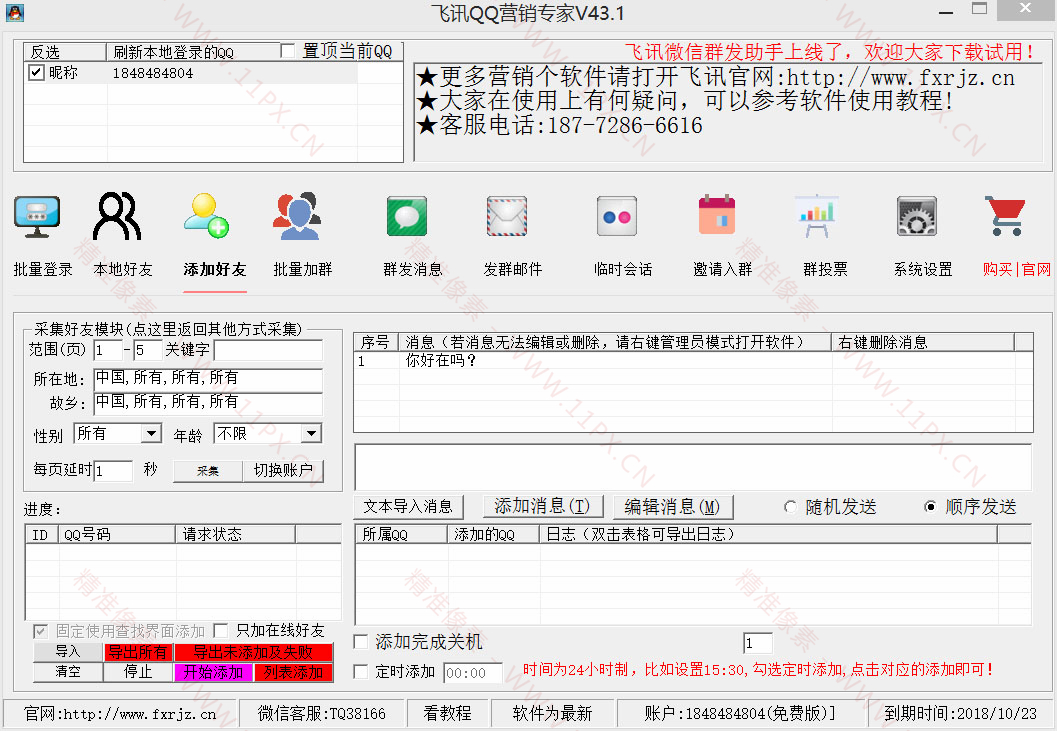Select 随机发送 radio button

[790, 506]
